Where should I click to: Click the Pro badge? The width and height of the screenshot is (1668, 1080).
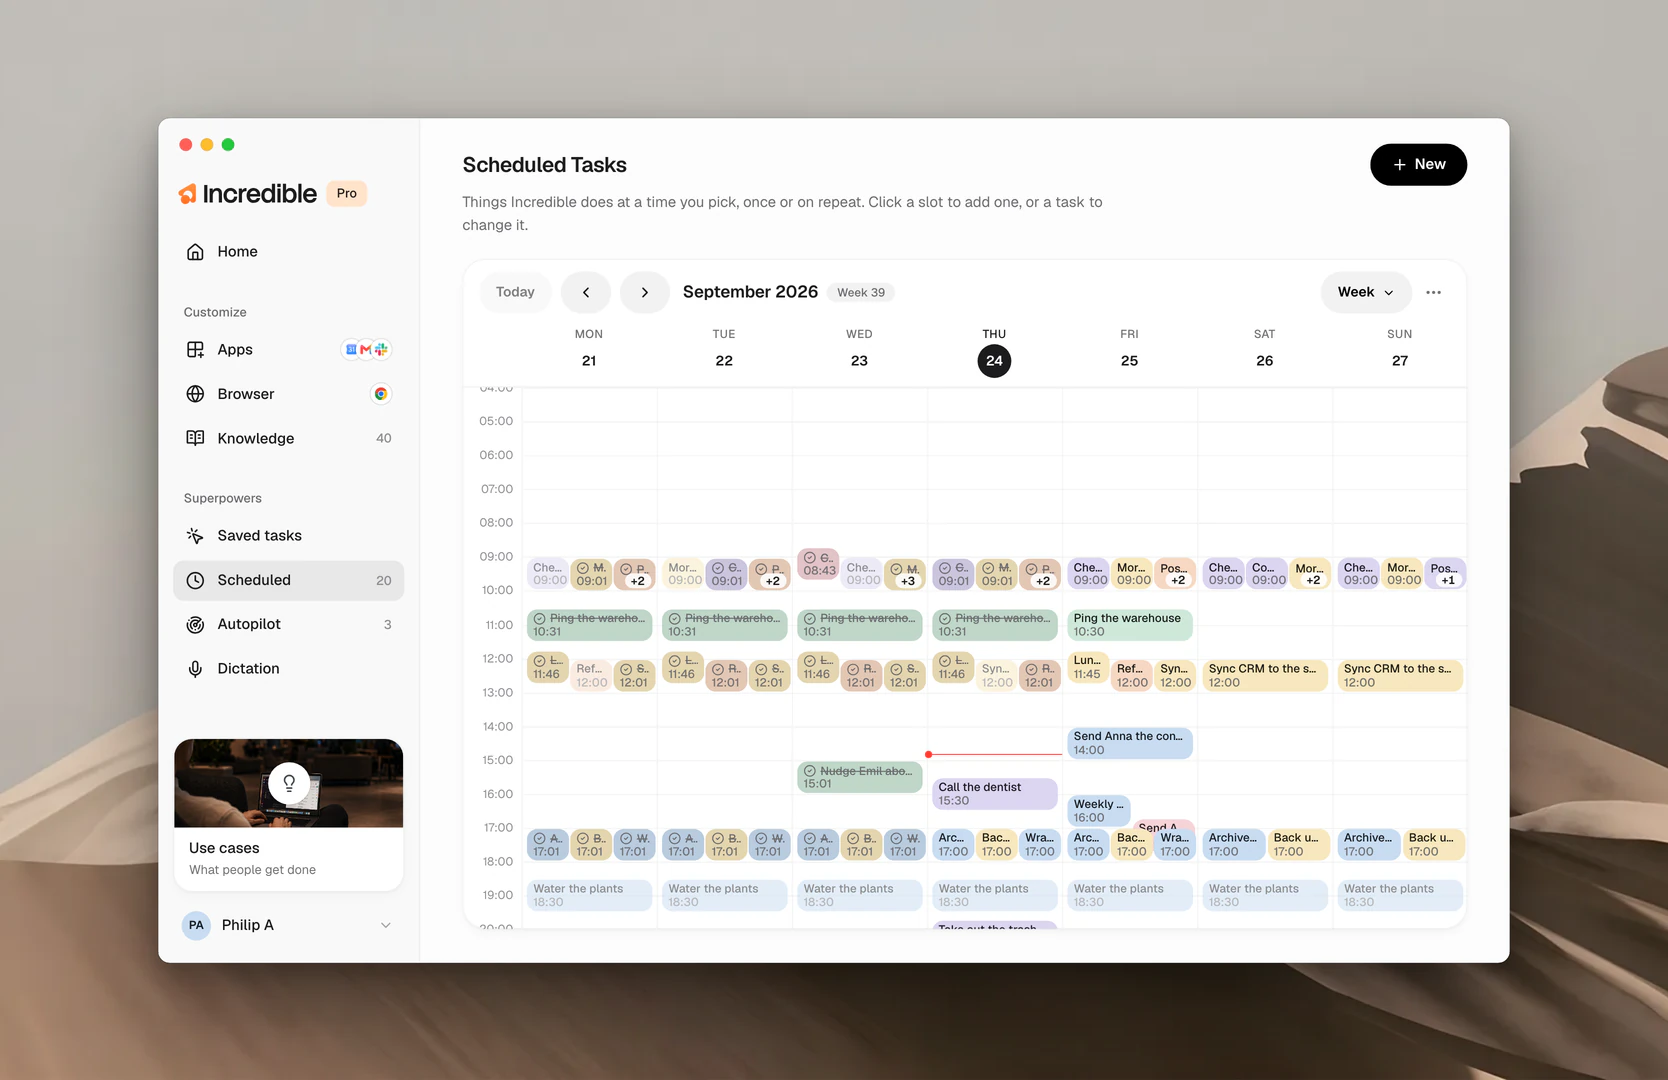click(347, 194)
